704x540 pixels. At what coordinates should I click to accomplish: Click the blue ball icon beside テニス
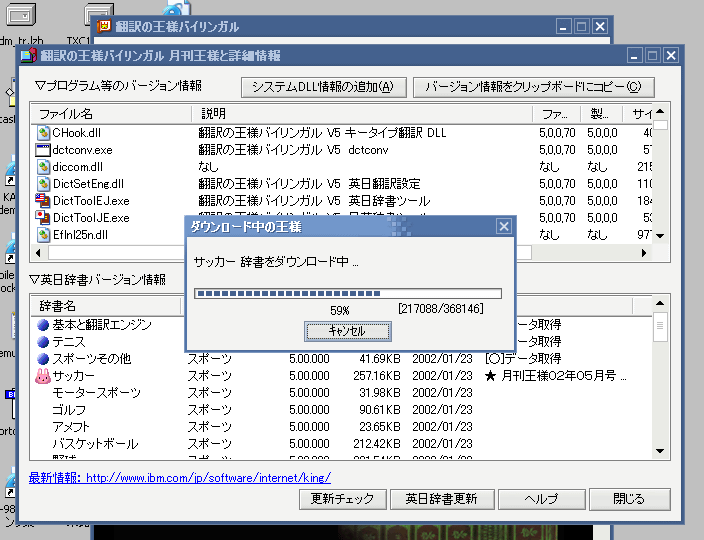[43, 342]
